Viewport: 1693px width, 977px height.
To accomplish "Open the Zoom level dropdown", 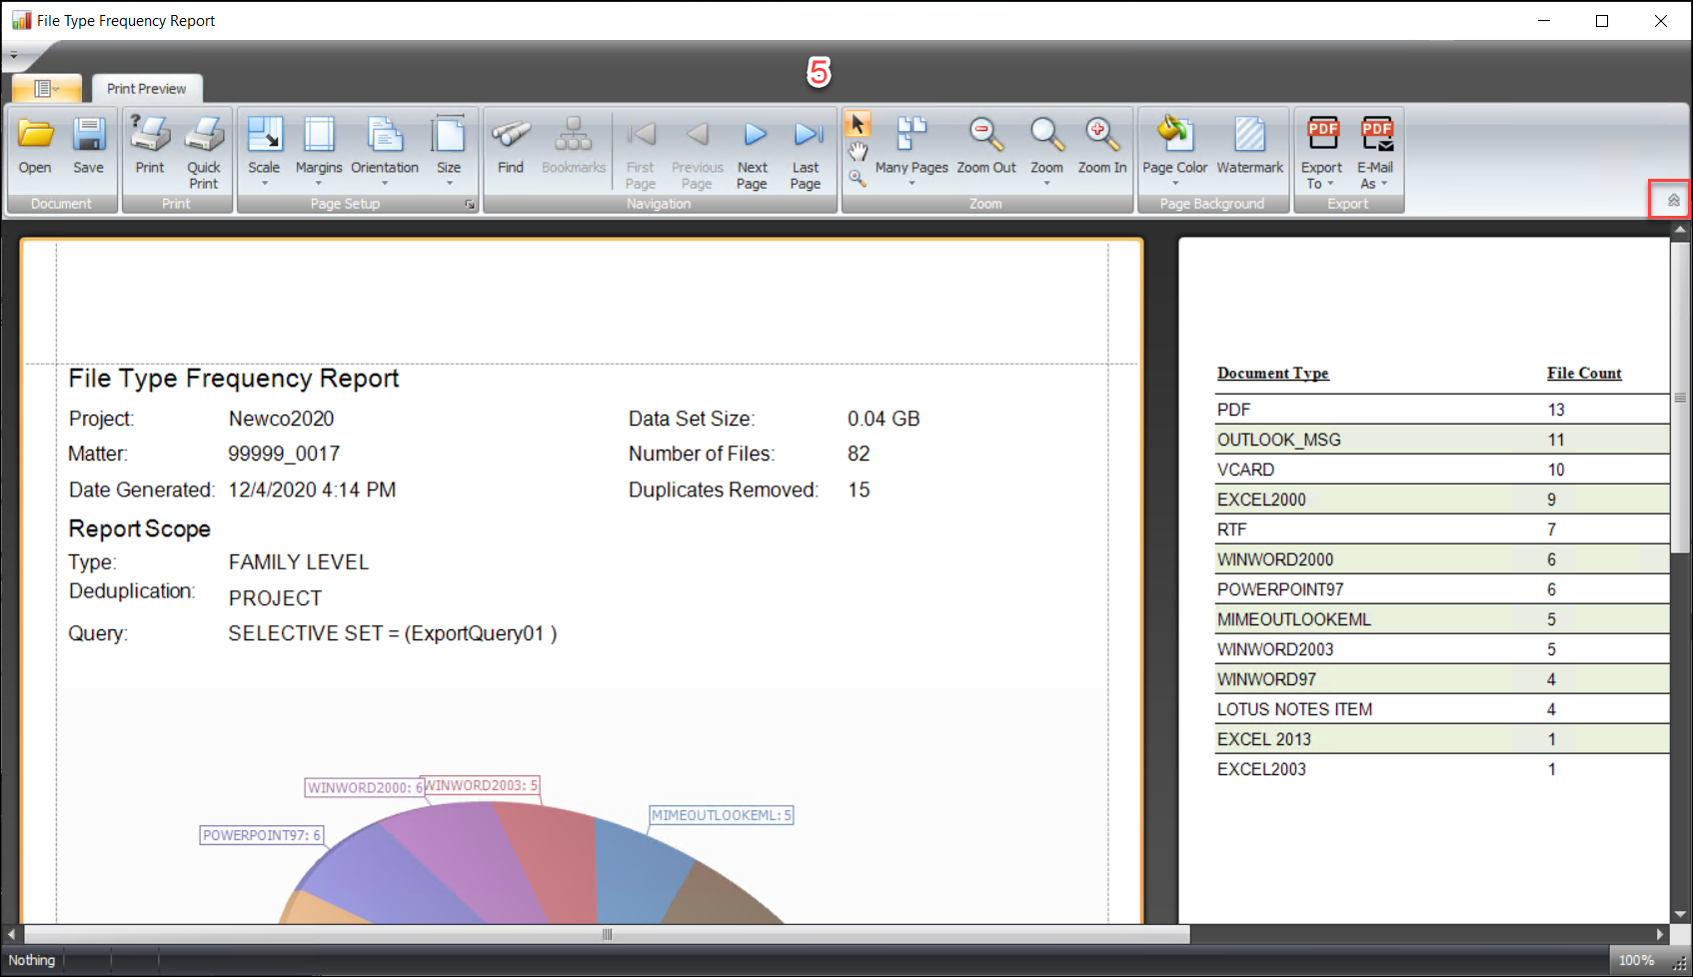I will [x=1047, y=151].
